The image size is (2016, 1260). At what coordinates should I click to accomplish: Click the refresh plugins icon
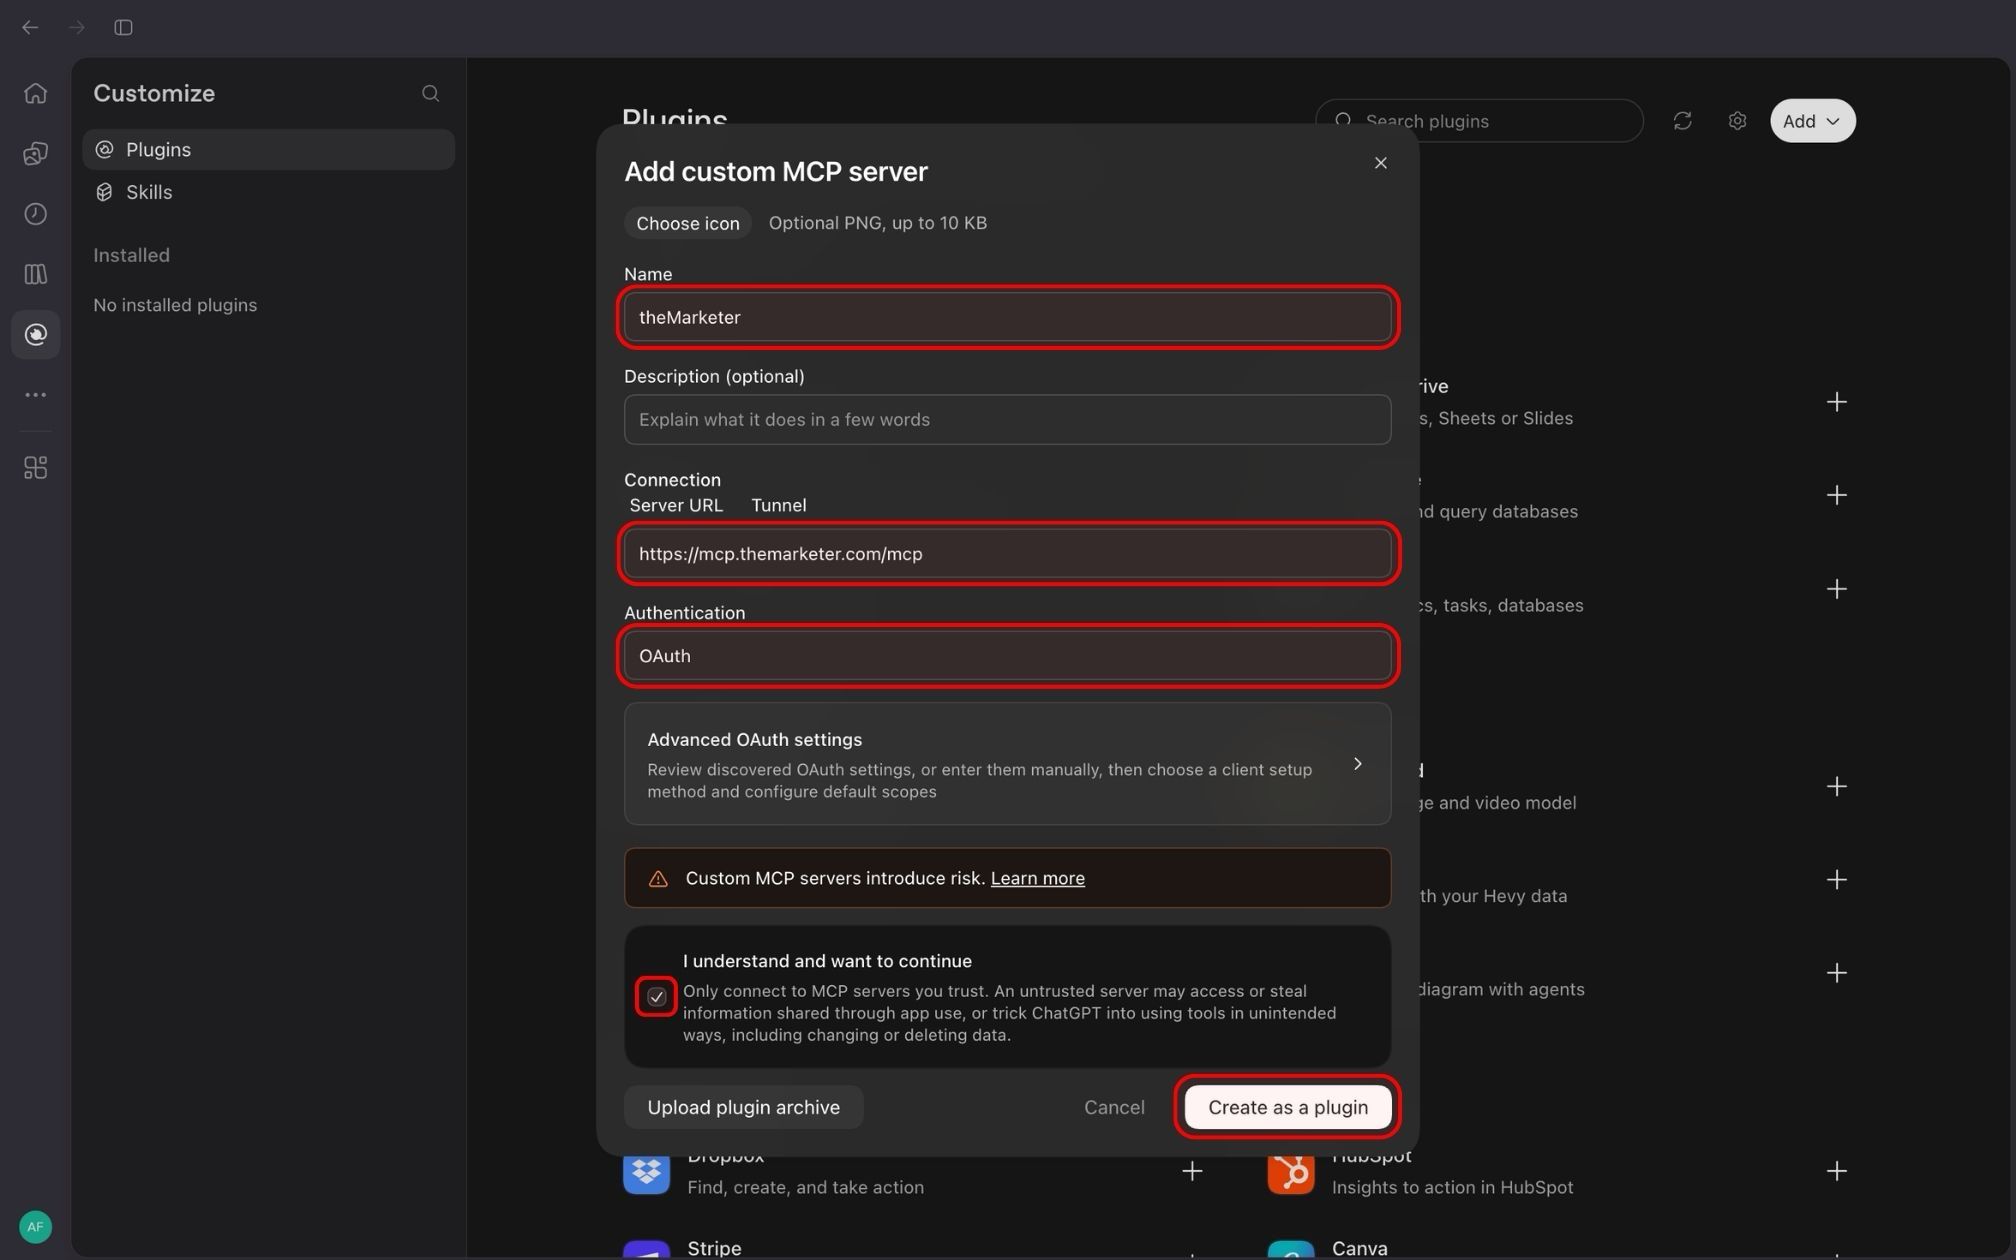click(x=1682, y=121)
